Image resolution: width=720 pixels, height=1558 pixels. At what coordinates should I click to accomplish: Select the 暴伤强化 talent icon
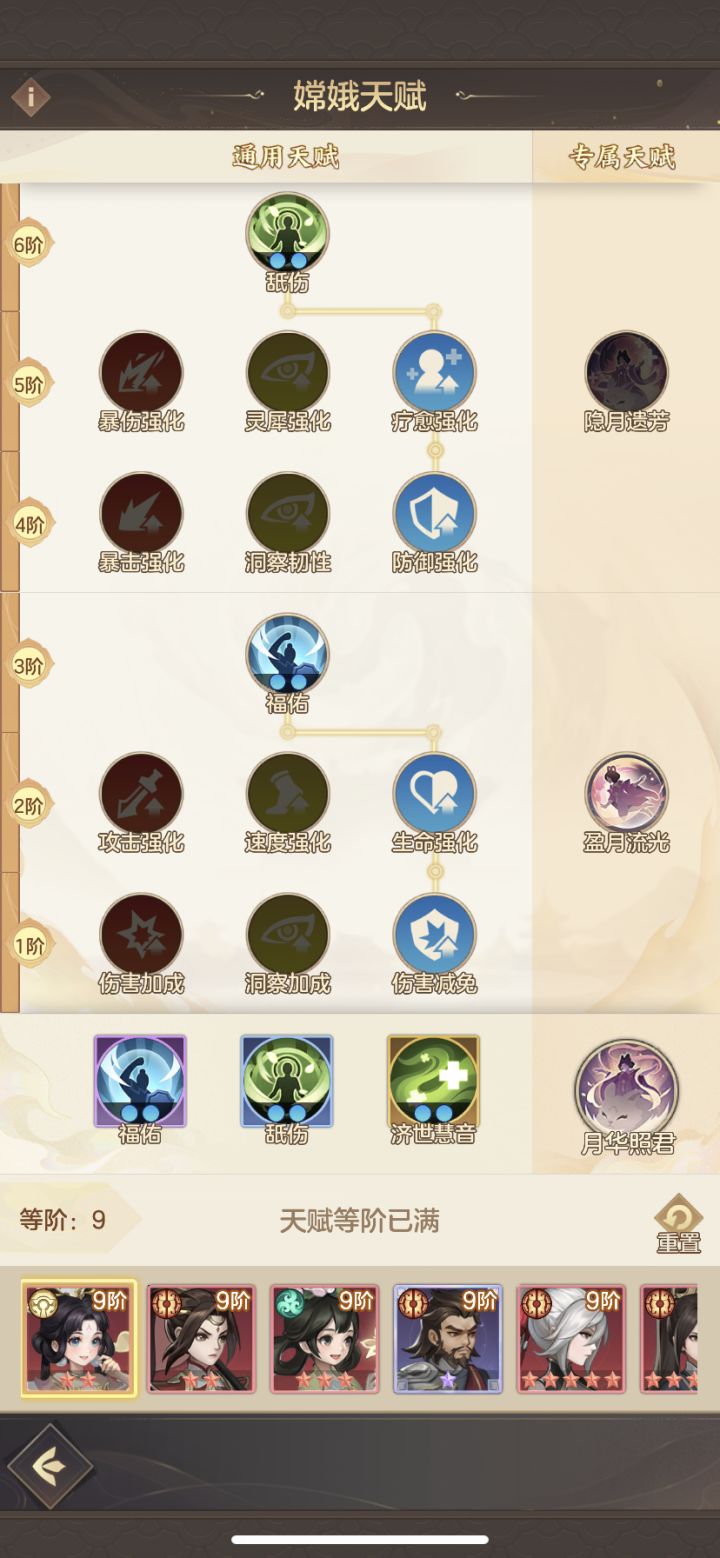coord(141,373)
